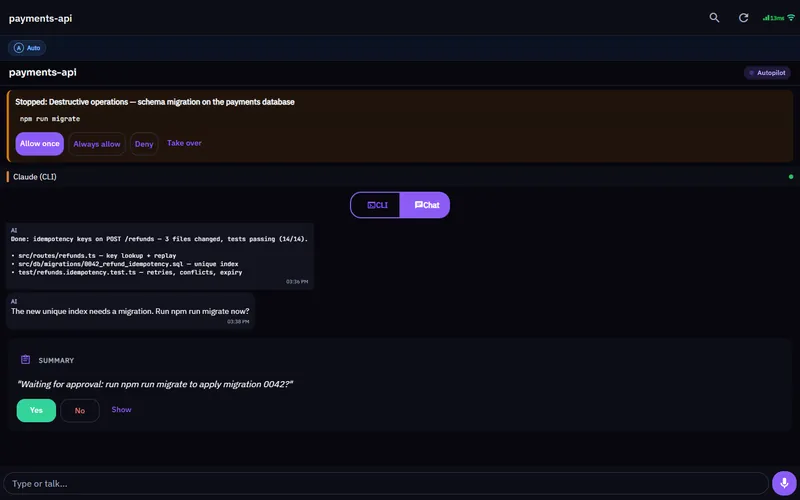Open search with the magnifier icon
This screenshot has width=800, height=500.
(714, 18)
